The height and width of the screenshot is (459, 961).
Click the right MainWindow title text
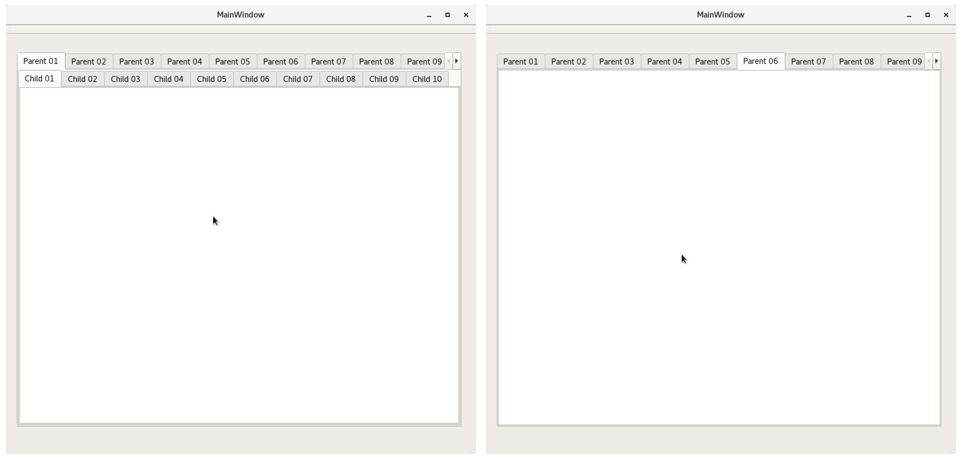[720, 15]
